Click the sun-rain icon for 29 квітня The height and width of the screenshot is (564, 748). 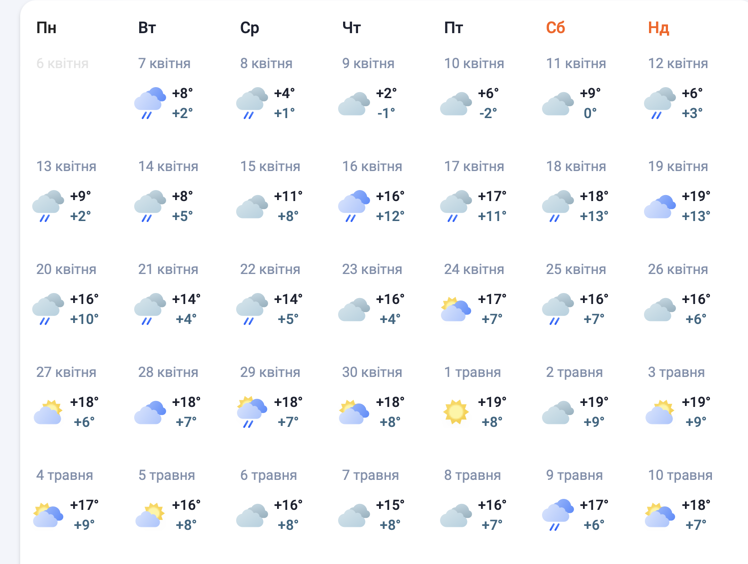[x=252, y=412]
